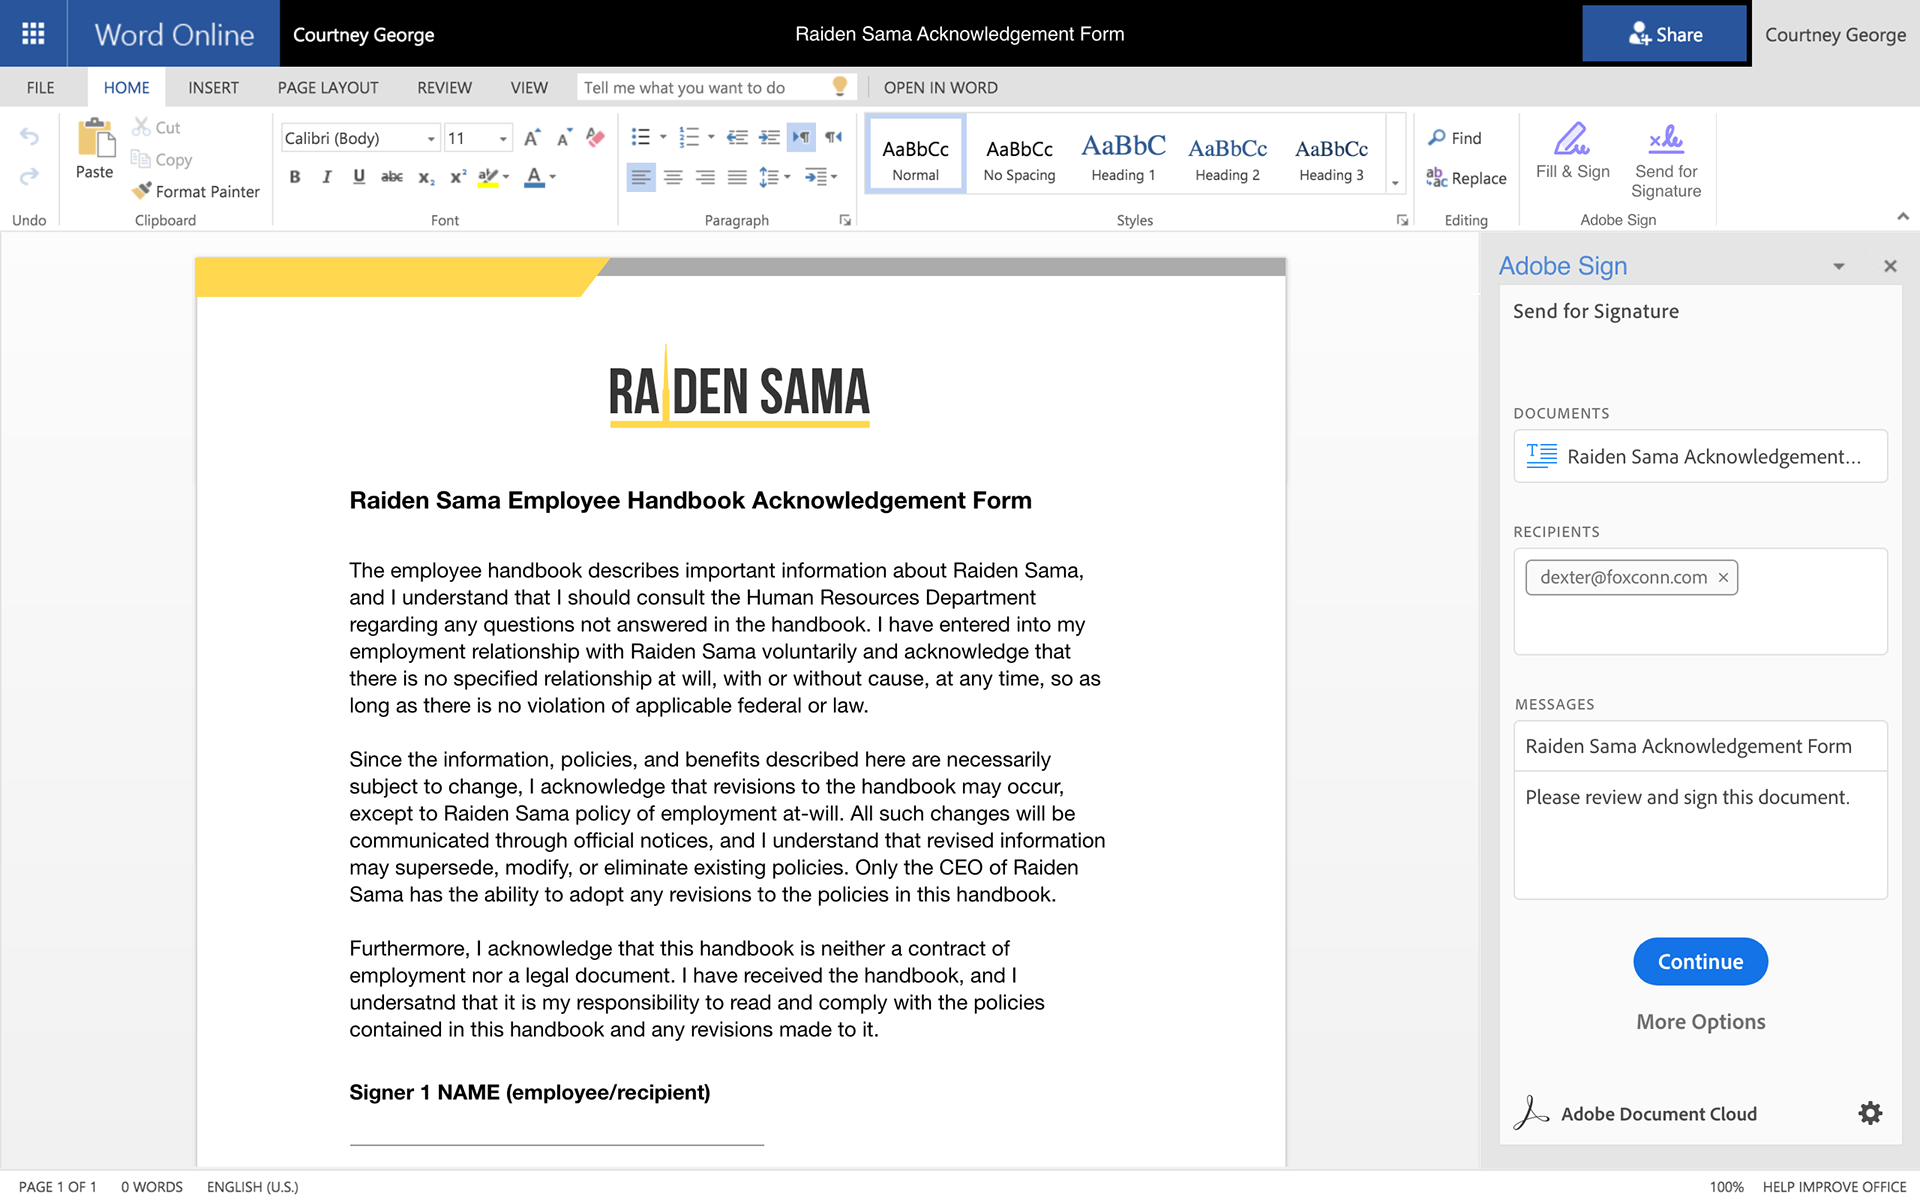
Task: Toggle Italic formatting
Action: (327, 177)
